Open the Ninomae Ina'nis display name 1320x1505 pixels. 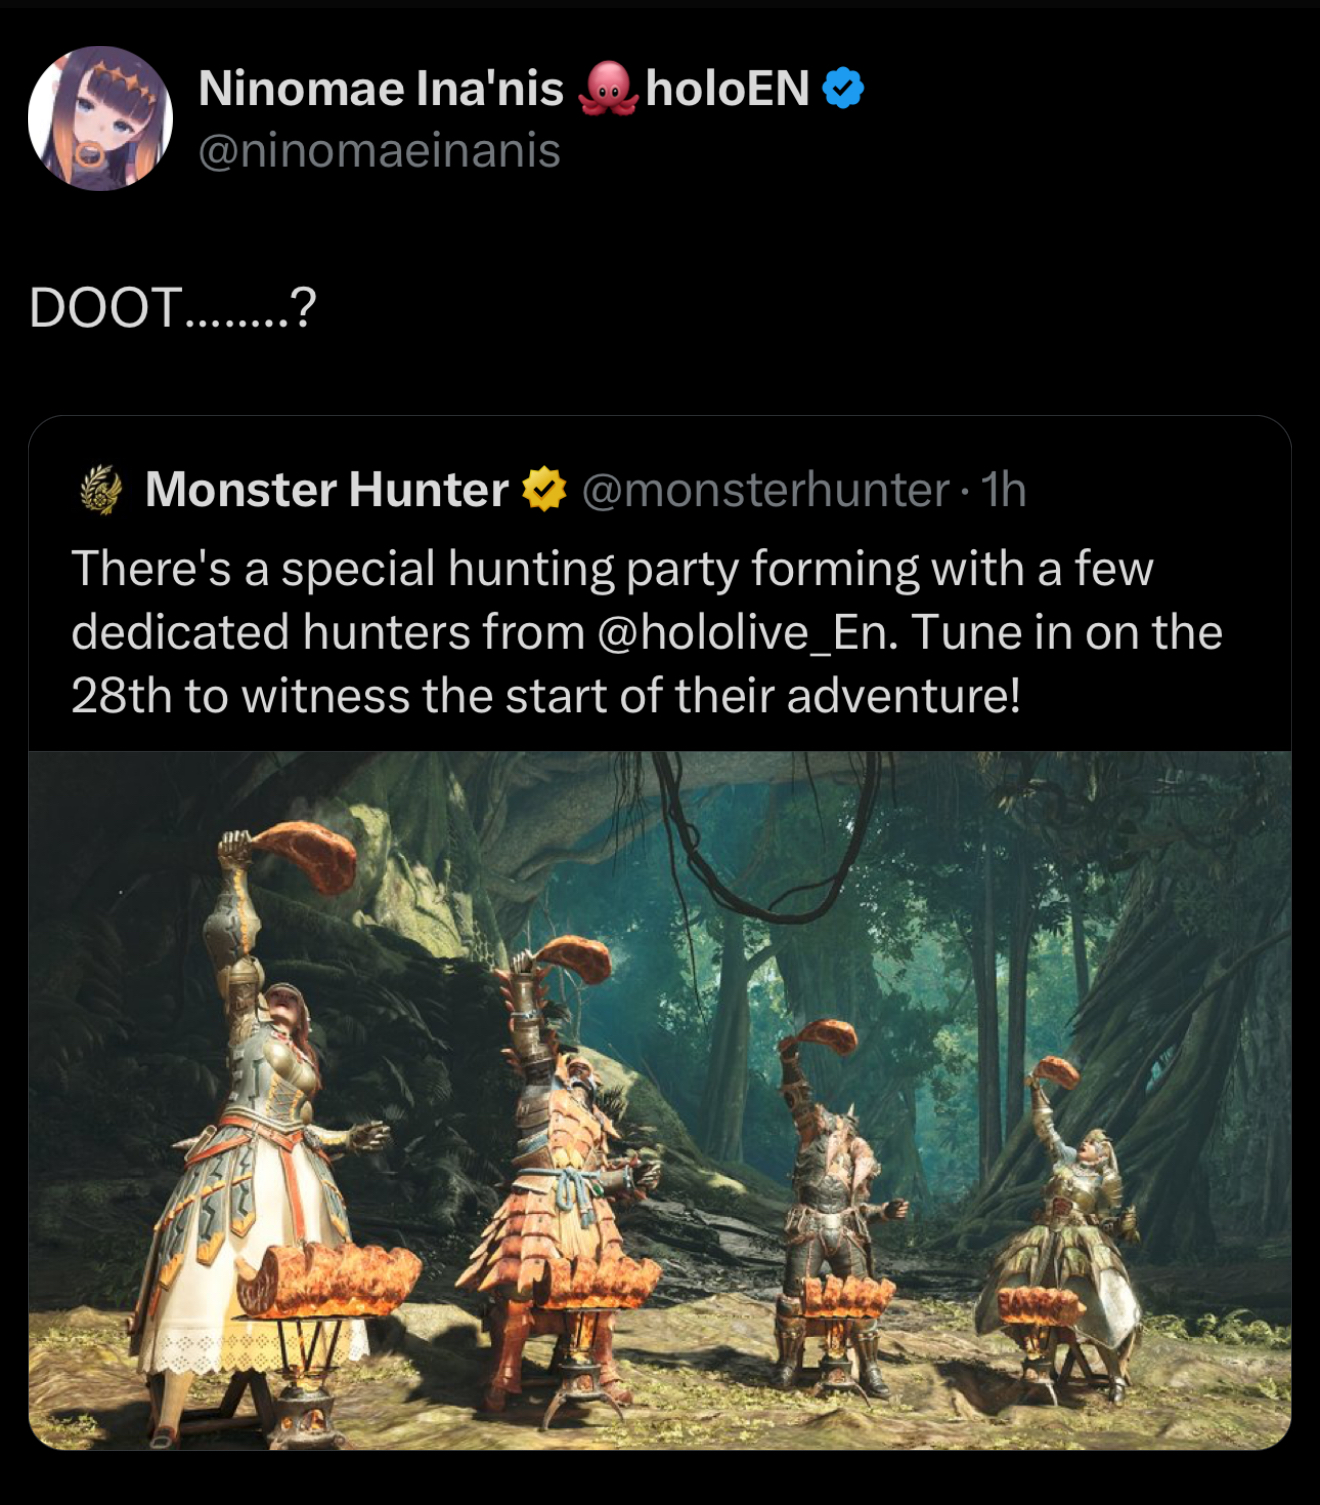coord(380,89)
